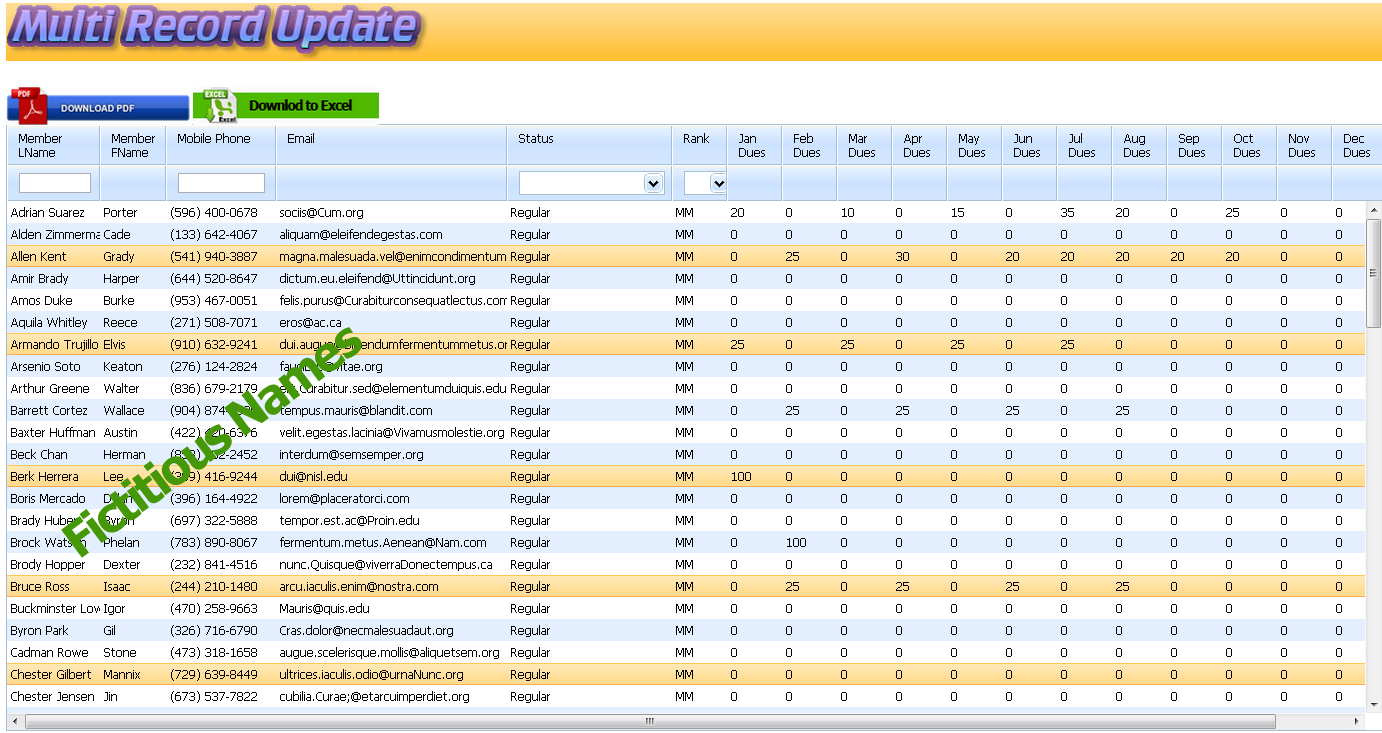1382x733 pixels.
Task: Click Brock Watson's email address
Action: point(383,543)
